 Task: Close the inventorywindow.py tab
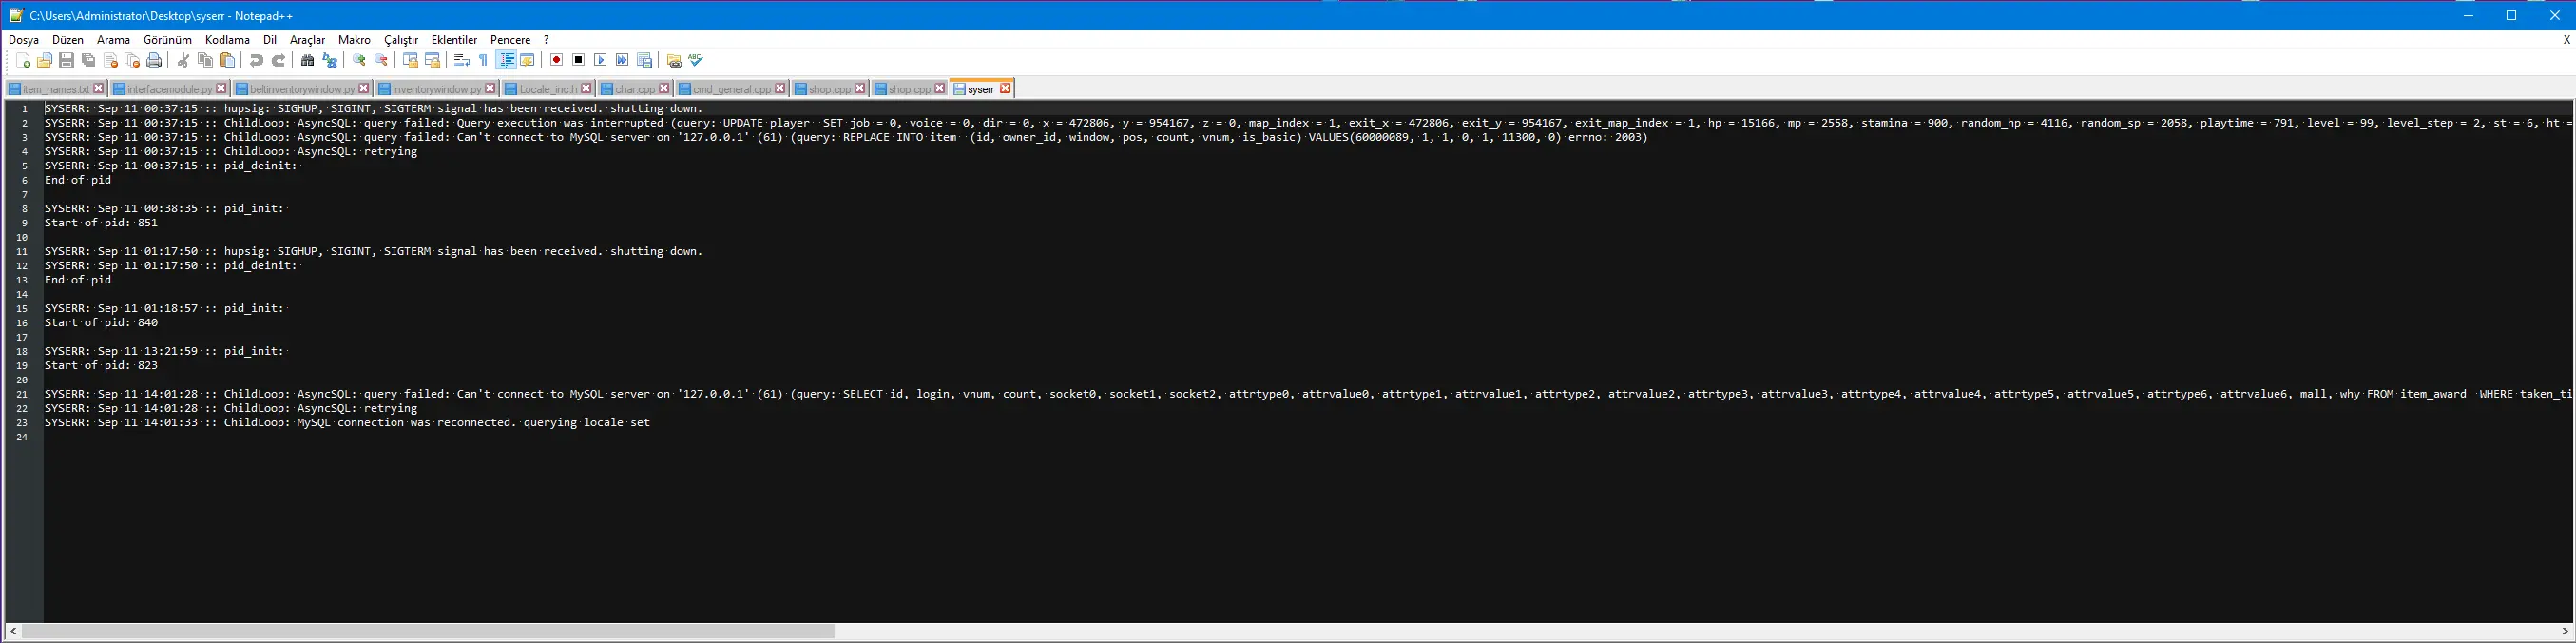pyautogui.click(x=490, y=88)
